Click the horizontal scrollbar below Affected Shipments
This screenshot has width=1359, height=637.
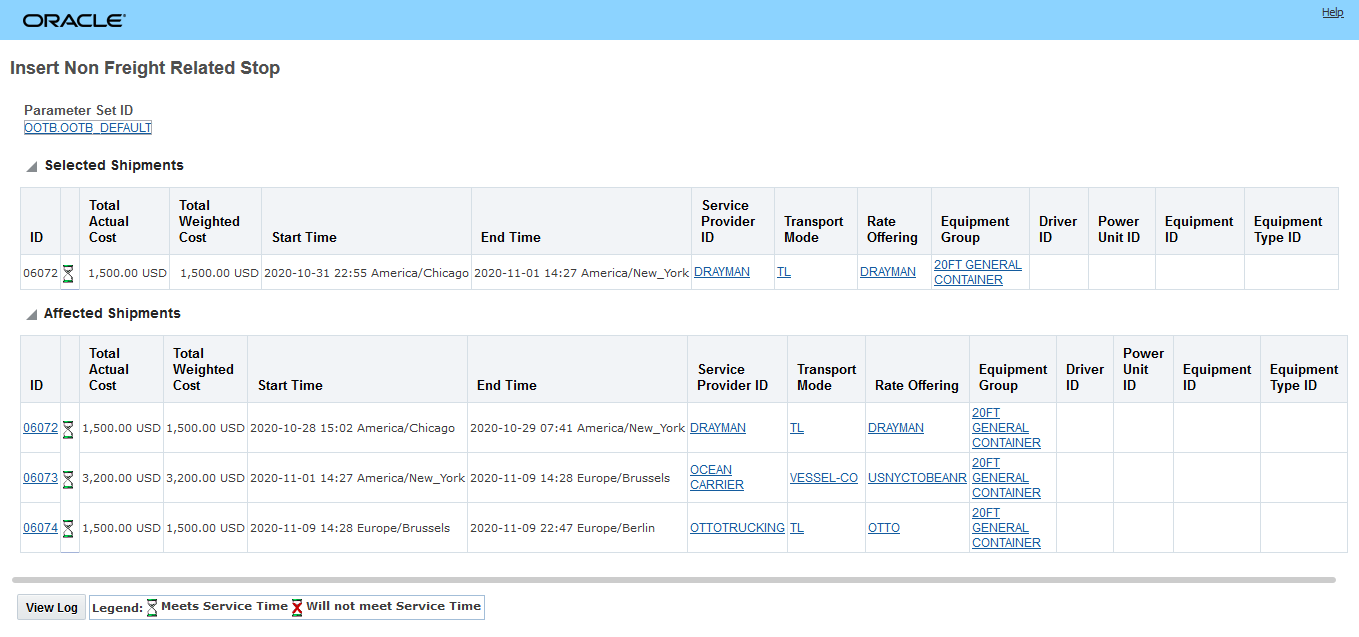point(674,580)
